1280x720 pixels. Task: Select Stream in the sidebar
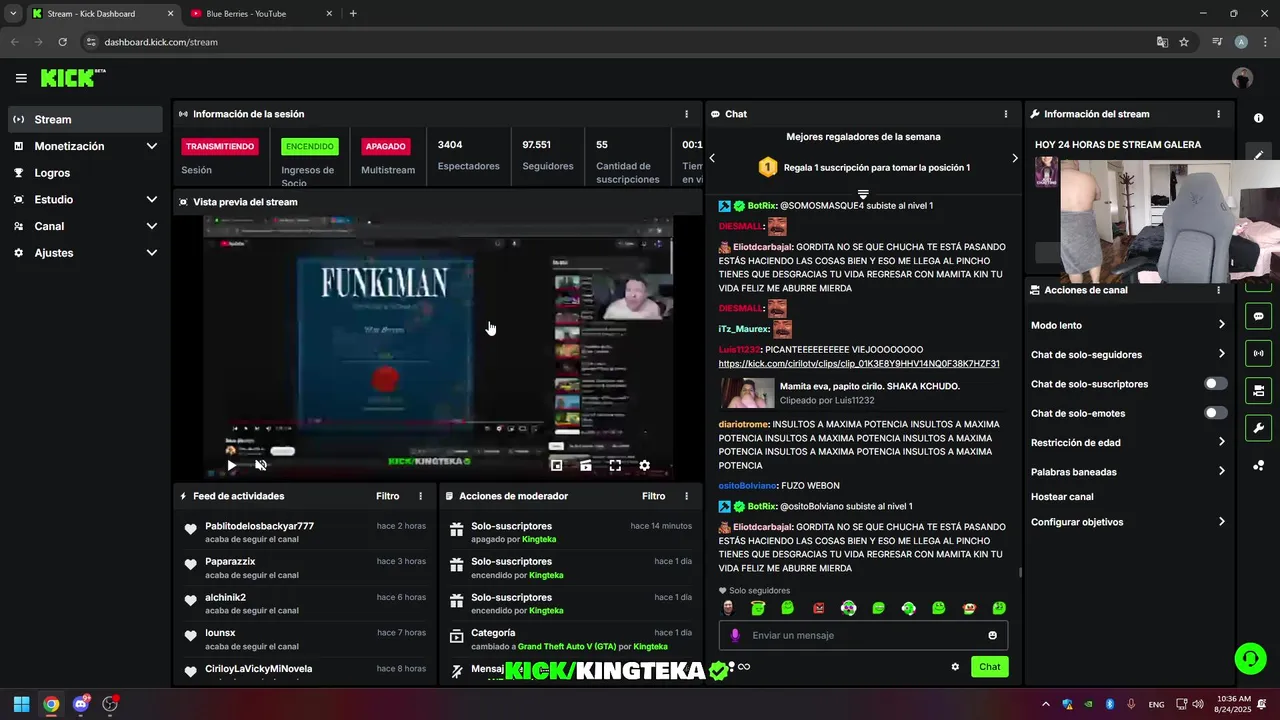84,119
